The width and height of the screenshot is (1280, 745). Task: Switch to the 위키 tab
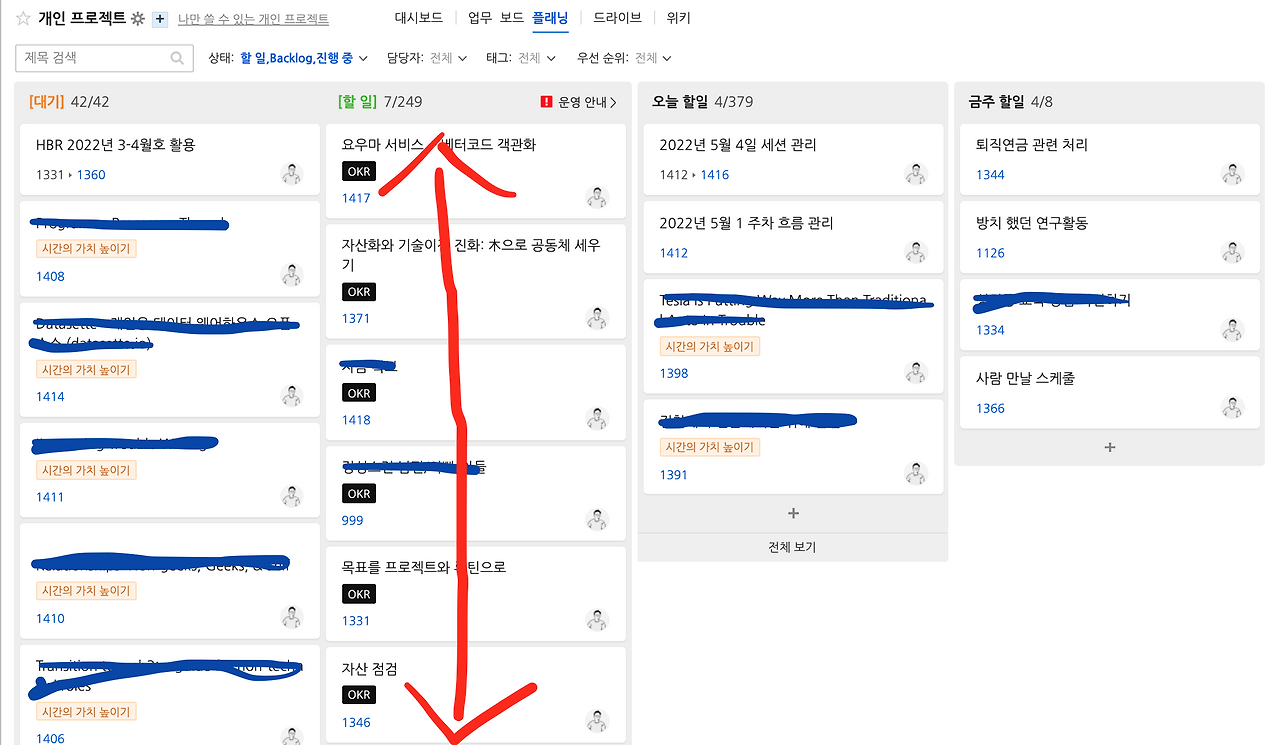[x=678, y=18]
